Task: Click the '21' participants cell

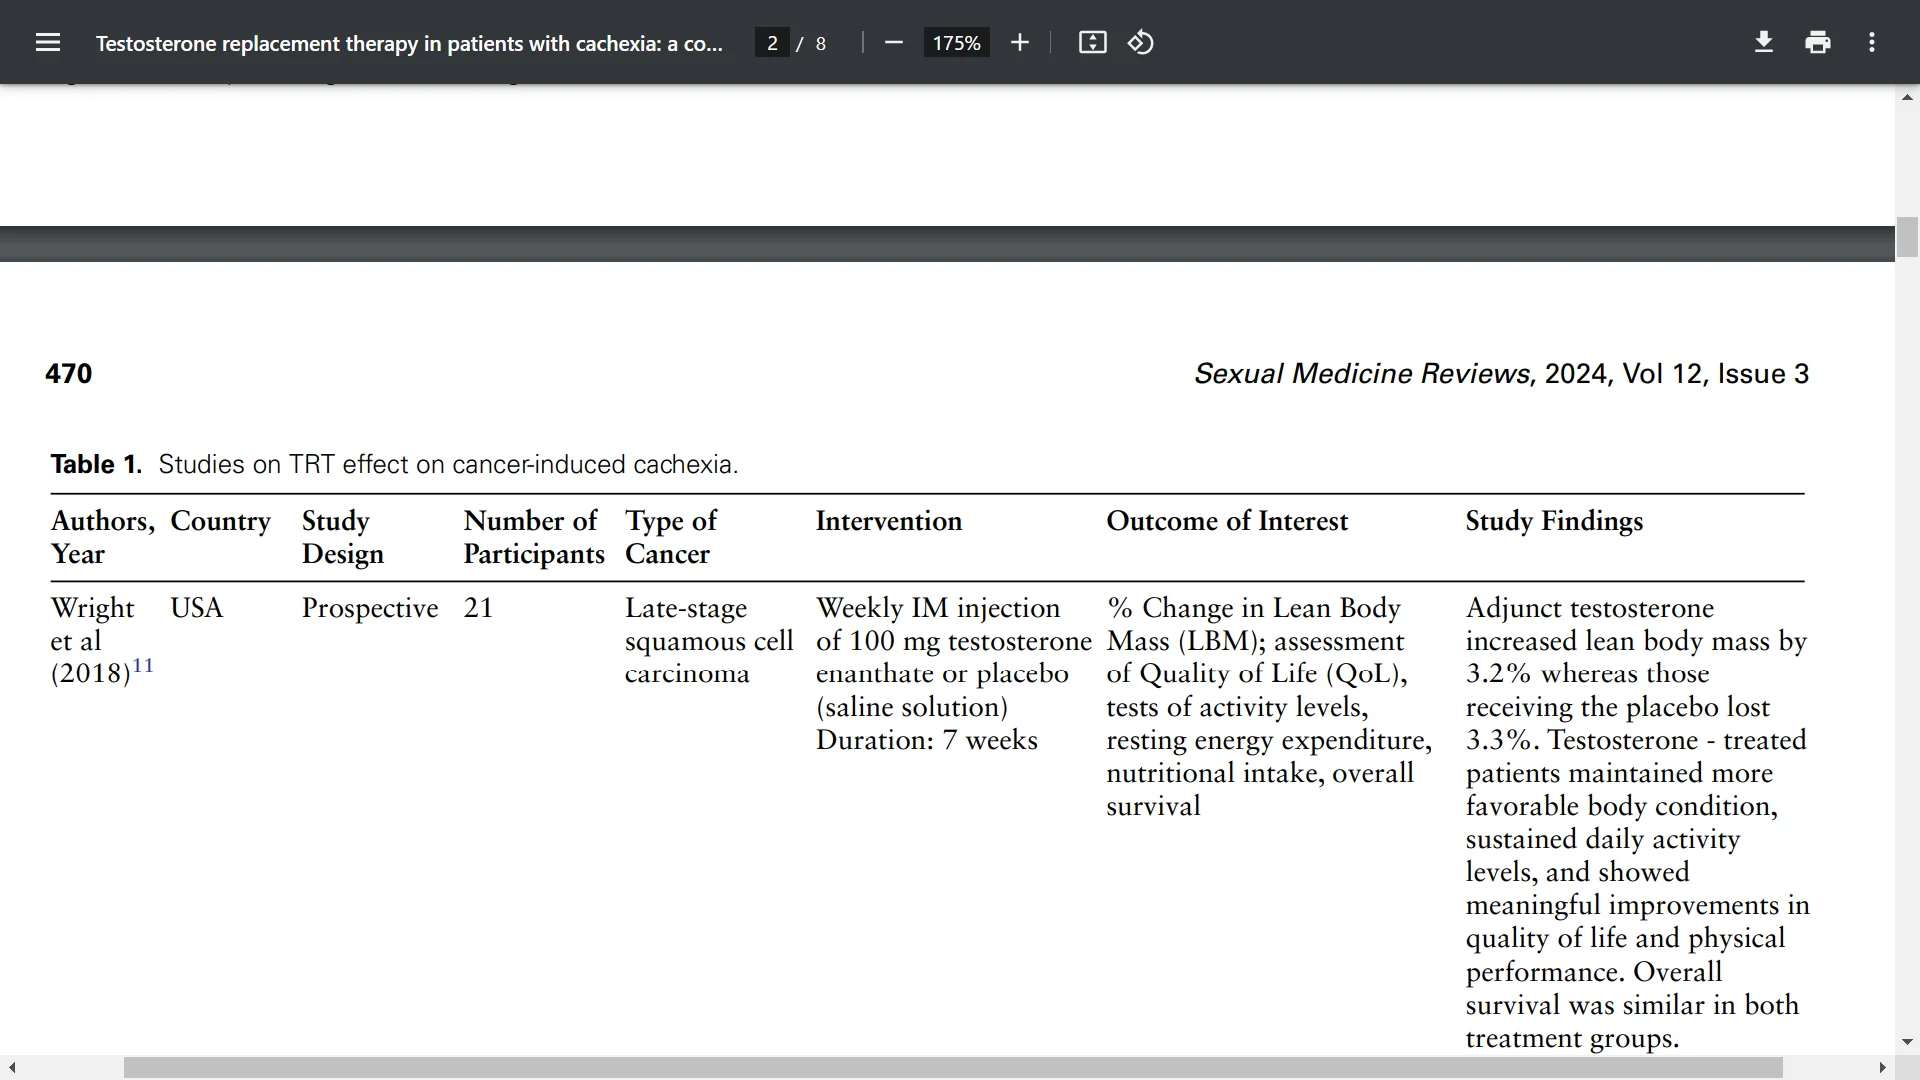Action: 478,608
